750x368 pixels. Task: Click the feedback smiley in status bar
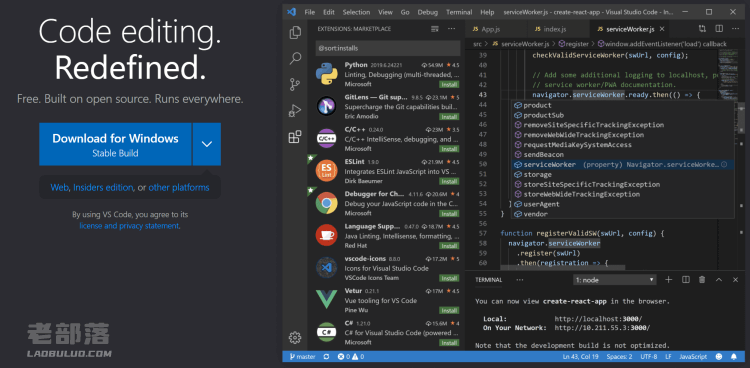click(x=718, y=357)
